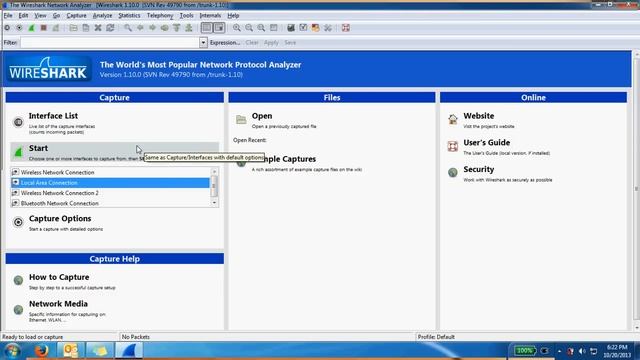Click the zoom out toolbar icon
This screenshot has width=640, height=360.
click(x=249, y=28)
